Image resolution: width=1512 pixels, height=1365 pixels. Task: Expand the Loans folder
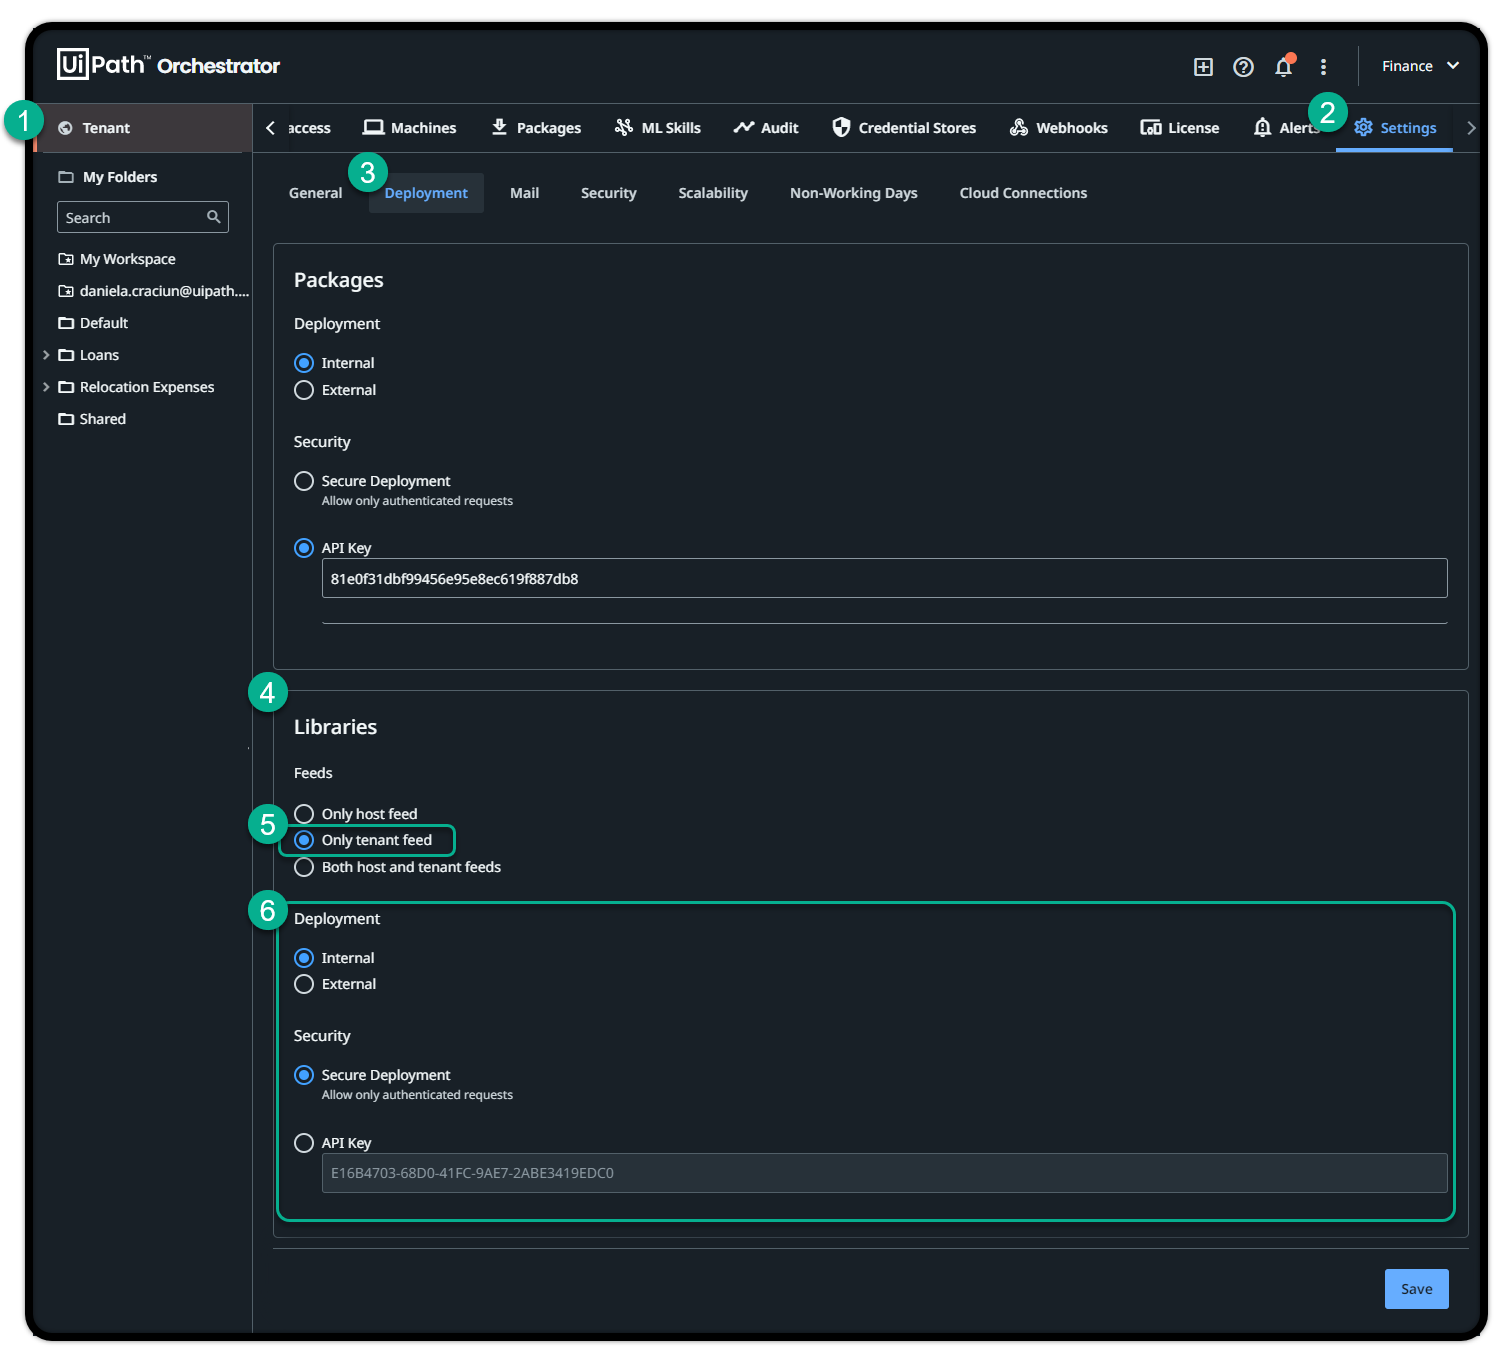coord(46,355)
